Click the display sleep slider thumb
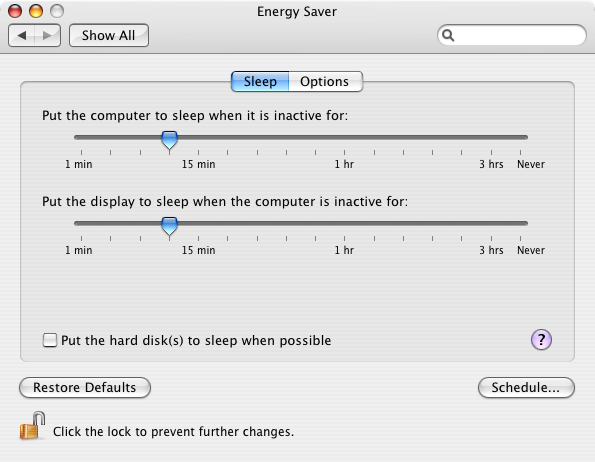 pyautogui.click(x=169, y=226)
